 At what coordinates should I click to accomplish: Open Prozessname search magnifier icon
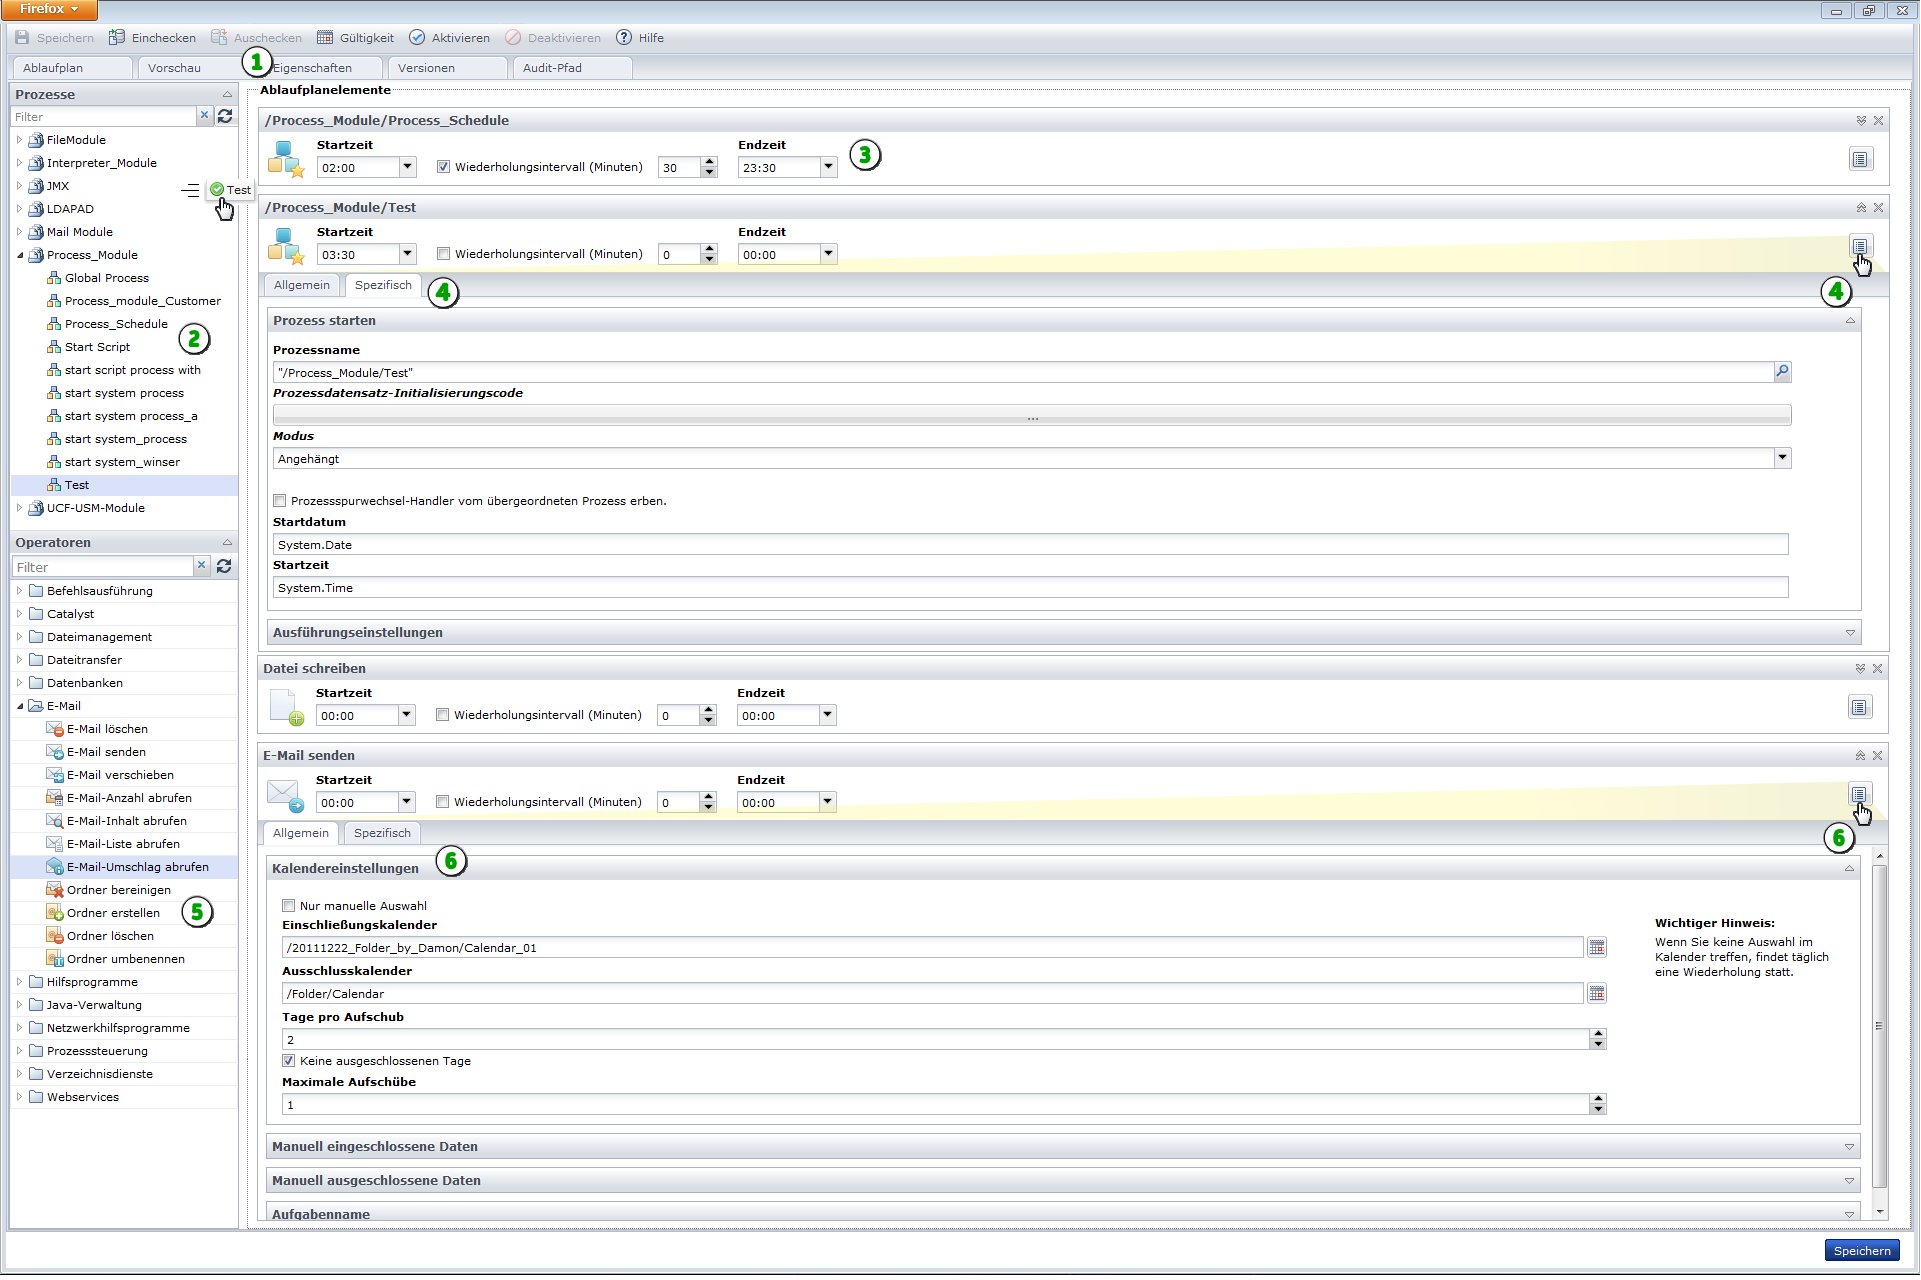pyautogui.click(x=1782, y=372)
